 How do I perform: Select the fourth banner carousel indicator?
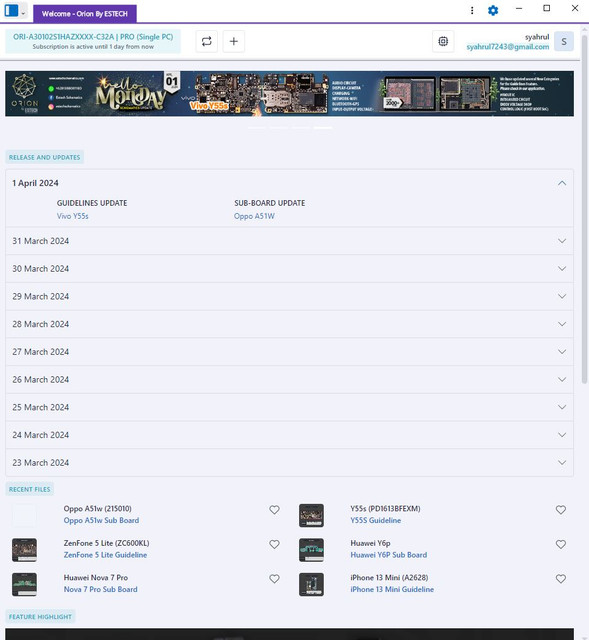click(323, 128)
